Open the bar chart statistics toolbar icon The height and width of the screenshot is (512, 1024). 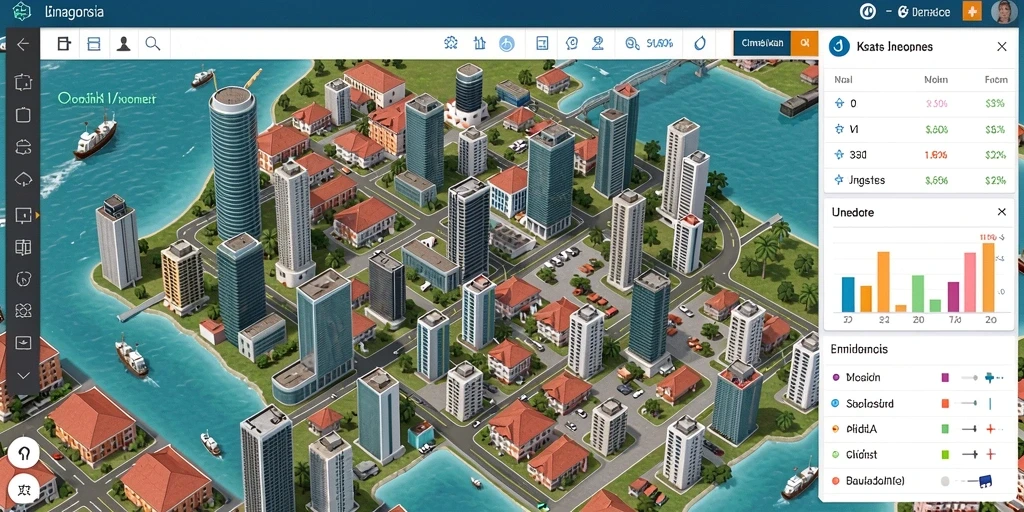[480, 44]
